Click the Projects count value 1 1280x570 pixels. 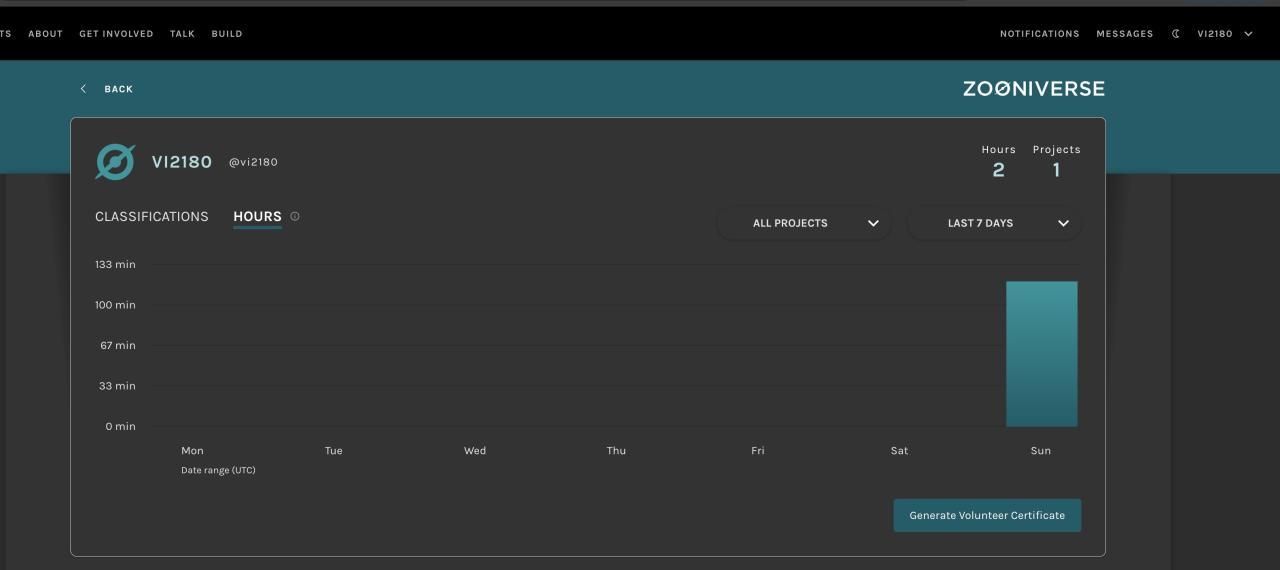click(x=1056, y=170)
